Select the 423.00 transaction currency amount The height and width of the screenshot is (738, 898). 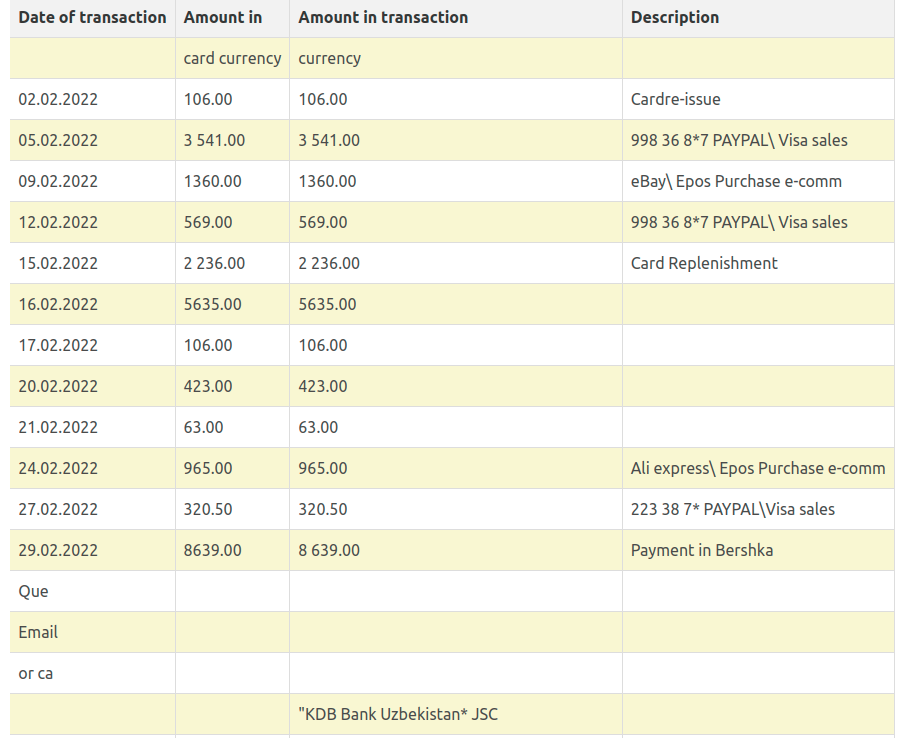tap(323, 386)
